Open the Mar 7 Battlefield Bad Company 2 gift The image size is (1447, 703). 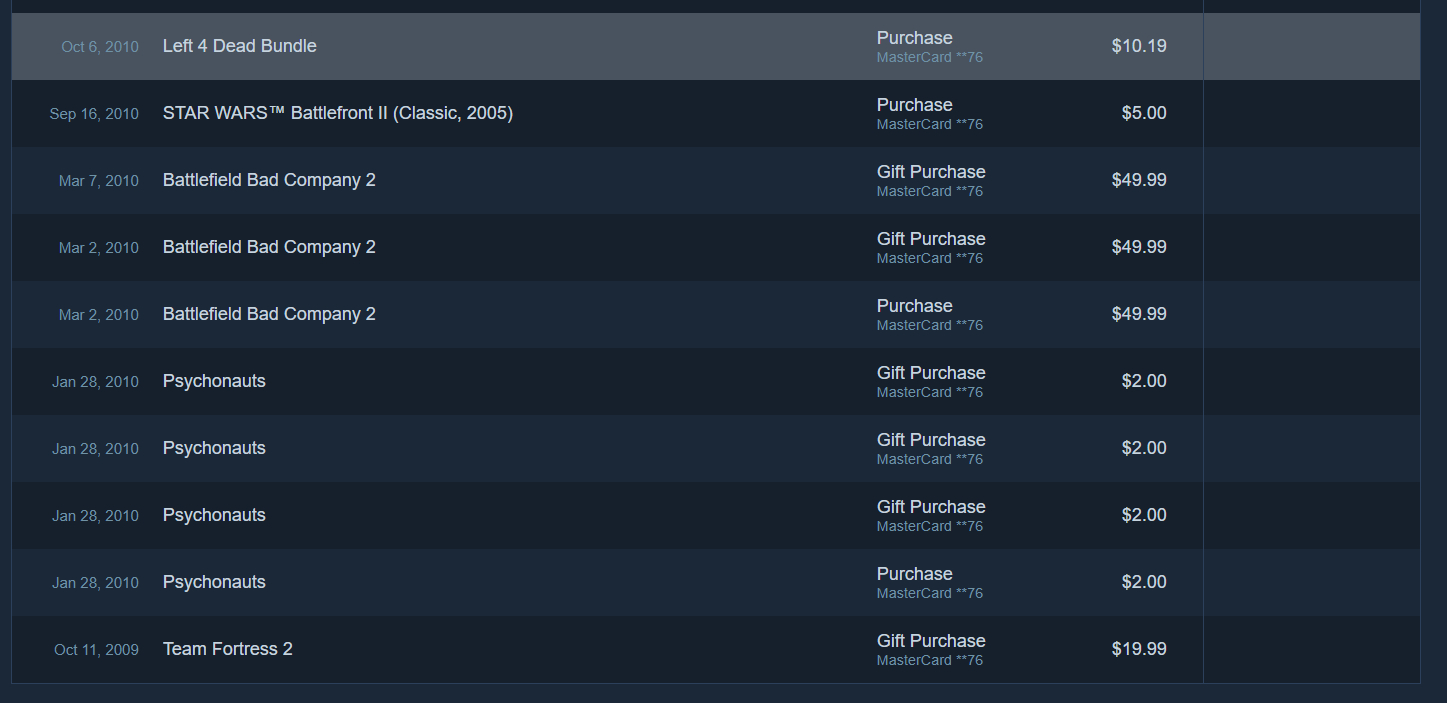point(269,180)
